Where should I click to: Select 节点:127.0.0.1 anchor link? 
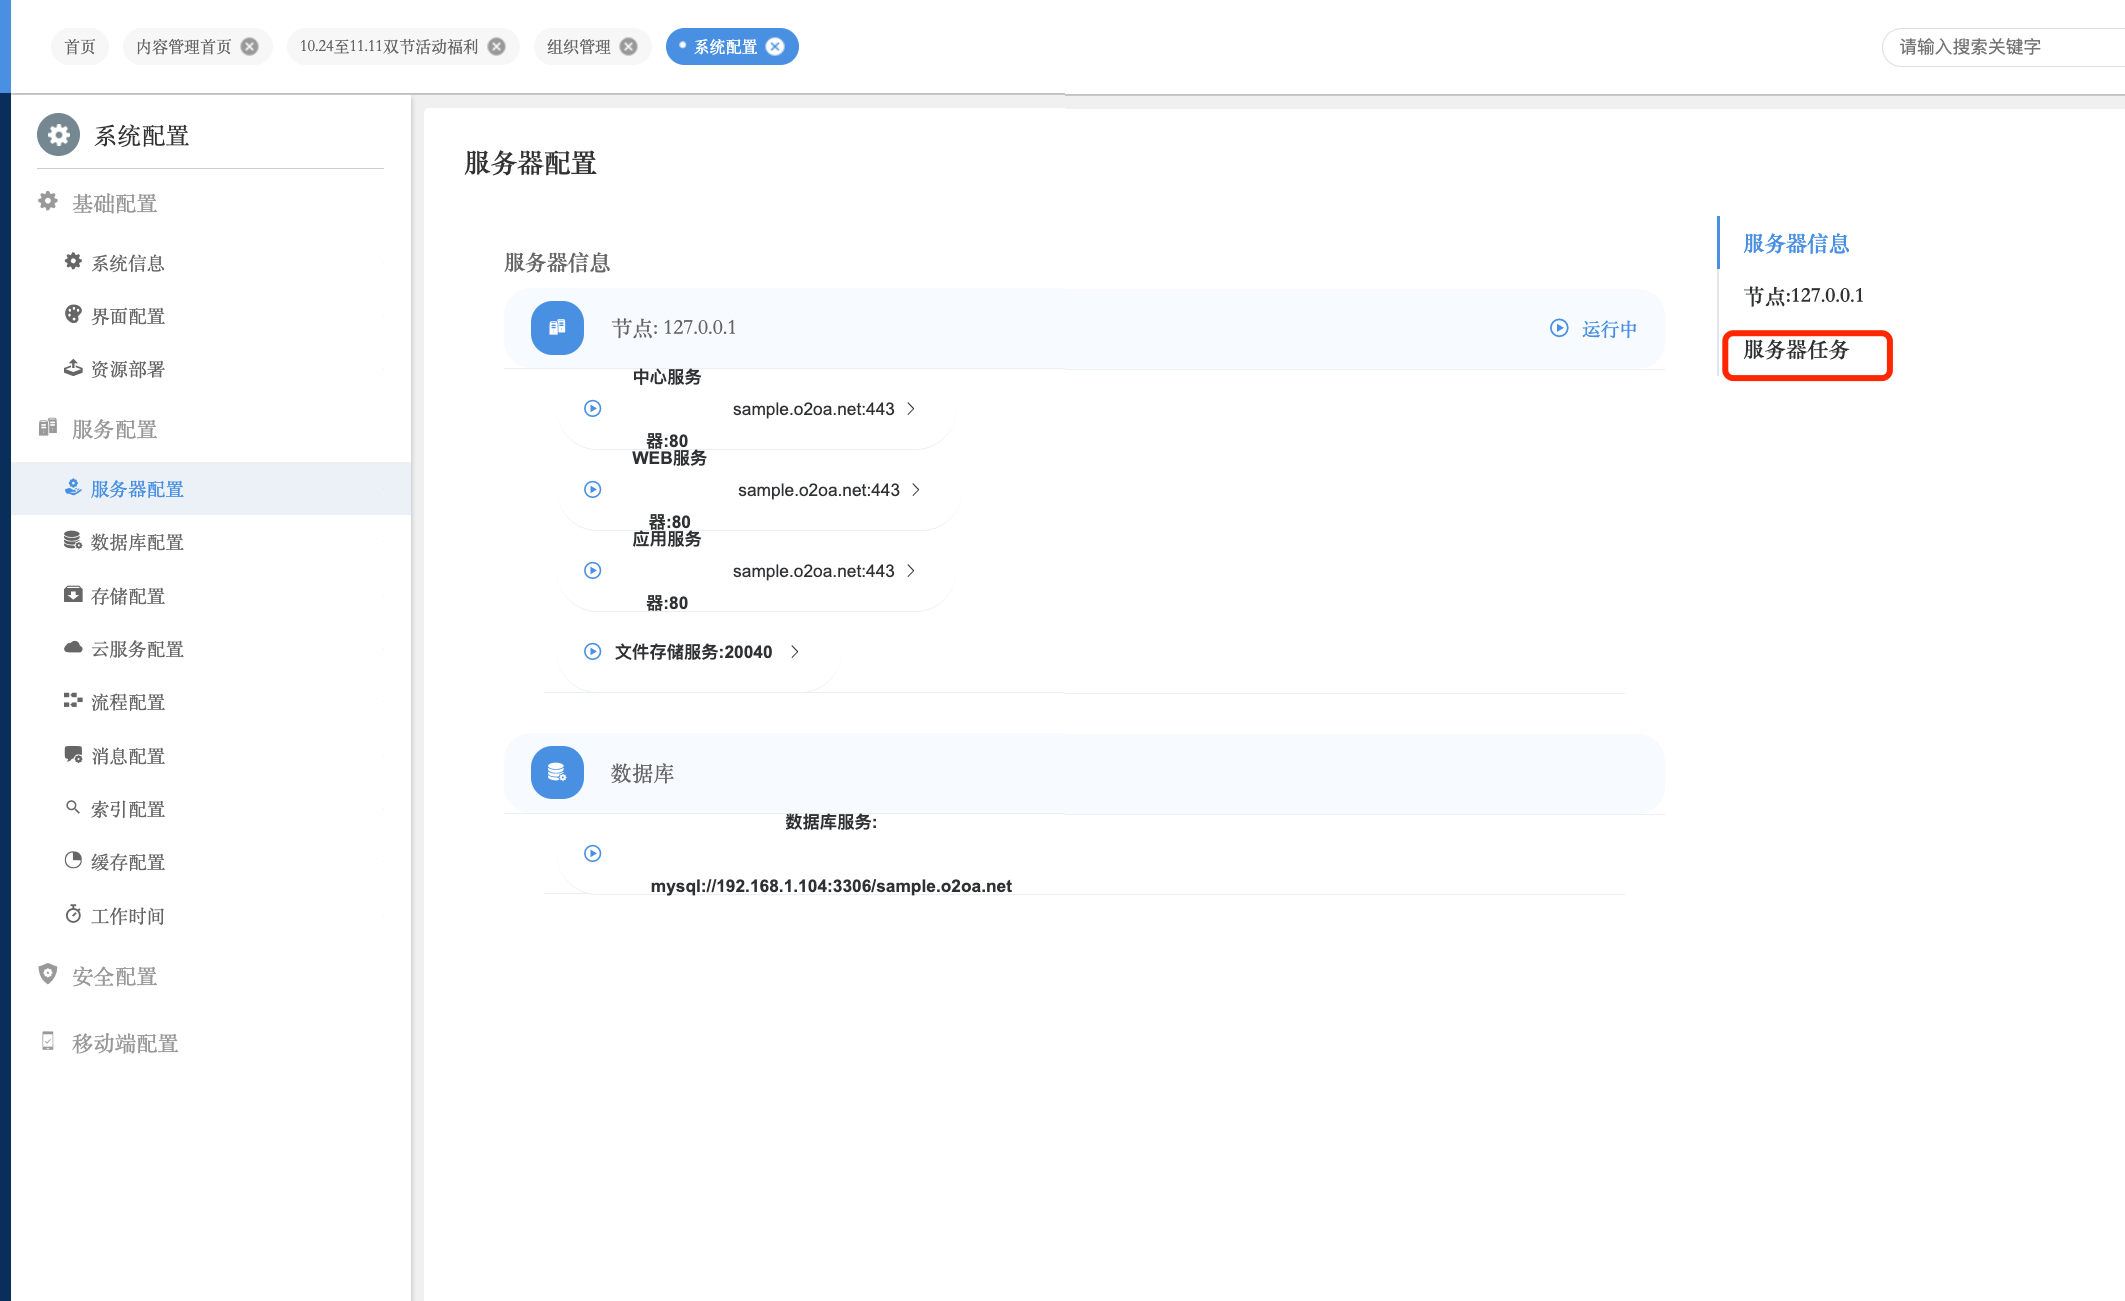click(1803, 296)
